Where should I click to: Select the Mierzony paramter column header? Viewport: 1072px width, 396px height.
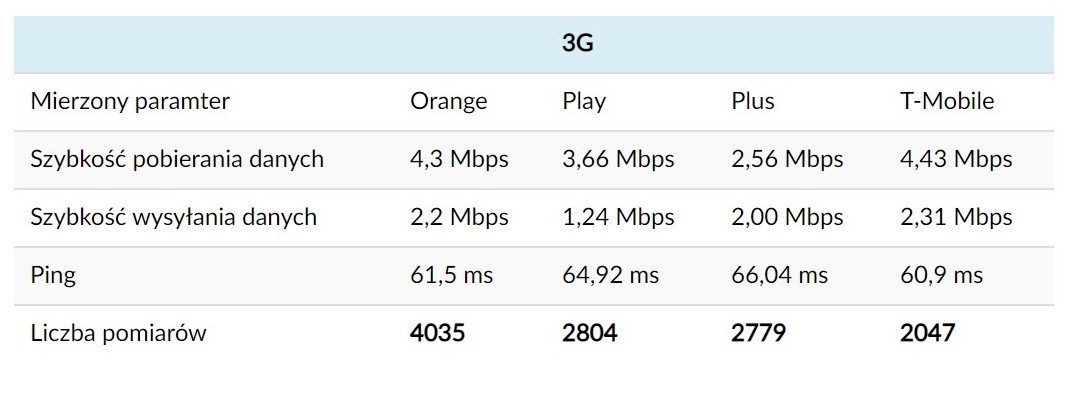[x=130, y=101]
